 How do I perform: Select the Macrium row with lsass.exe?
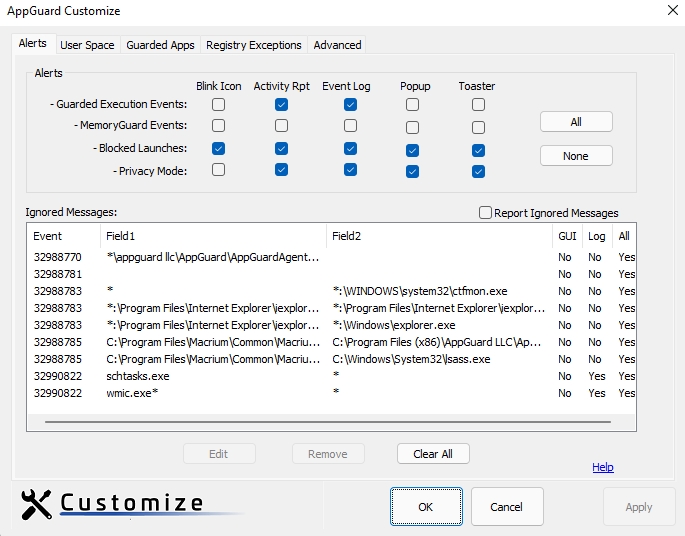click(x=332, y=359)
